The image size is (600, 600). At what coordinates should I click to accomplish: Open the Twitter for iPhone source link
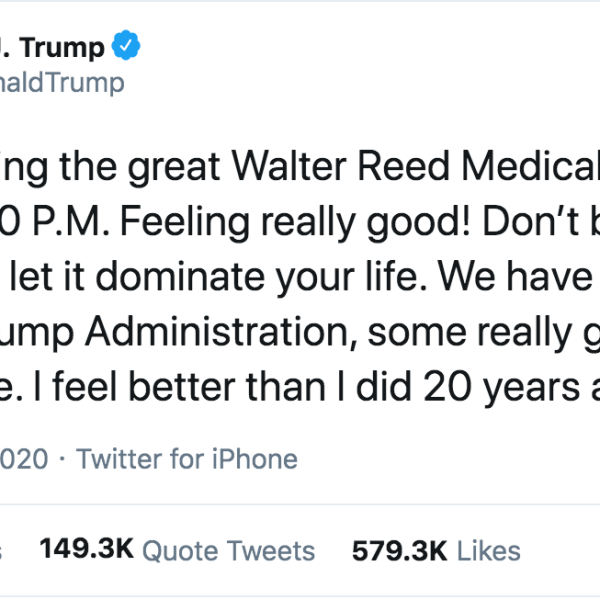187,459
